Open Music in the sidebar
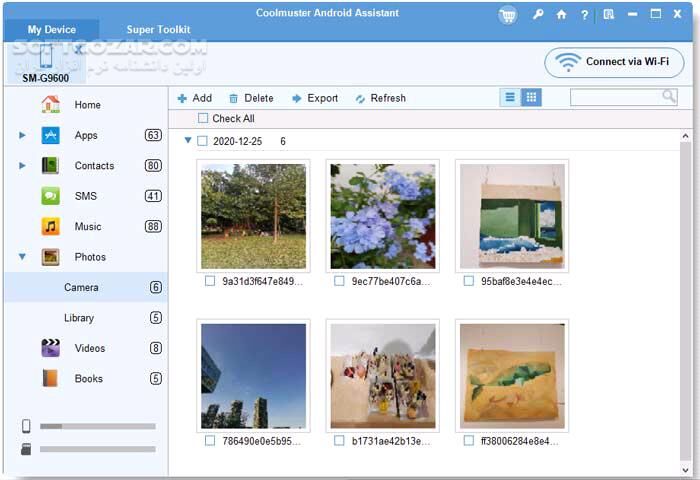Screen dimensions: 700x480 87,227
